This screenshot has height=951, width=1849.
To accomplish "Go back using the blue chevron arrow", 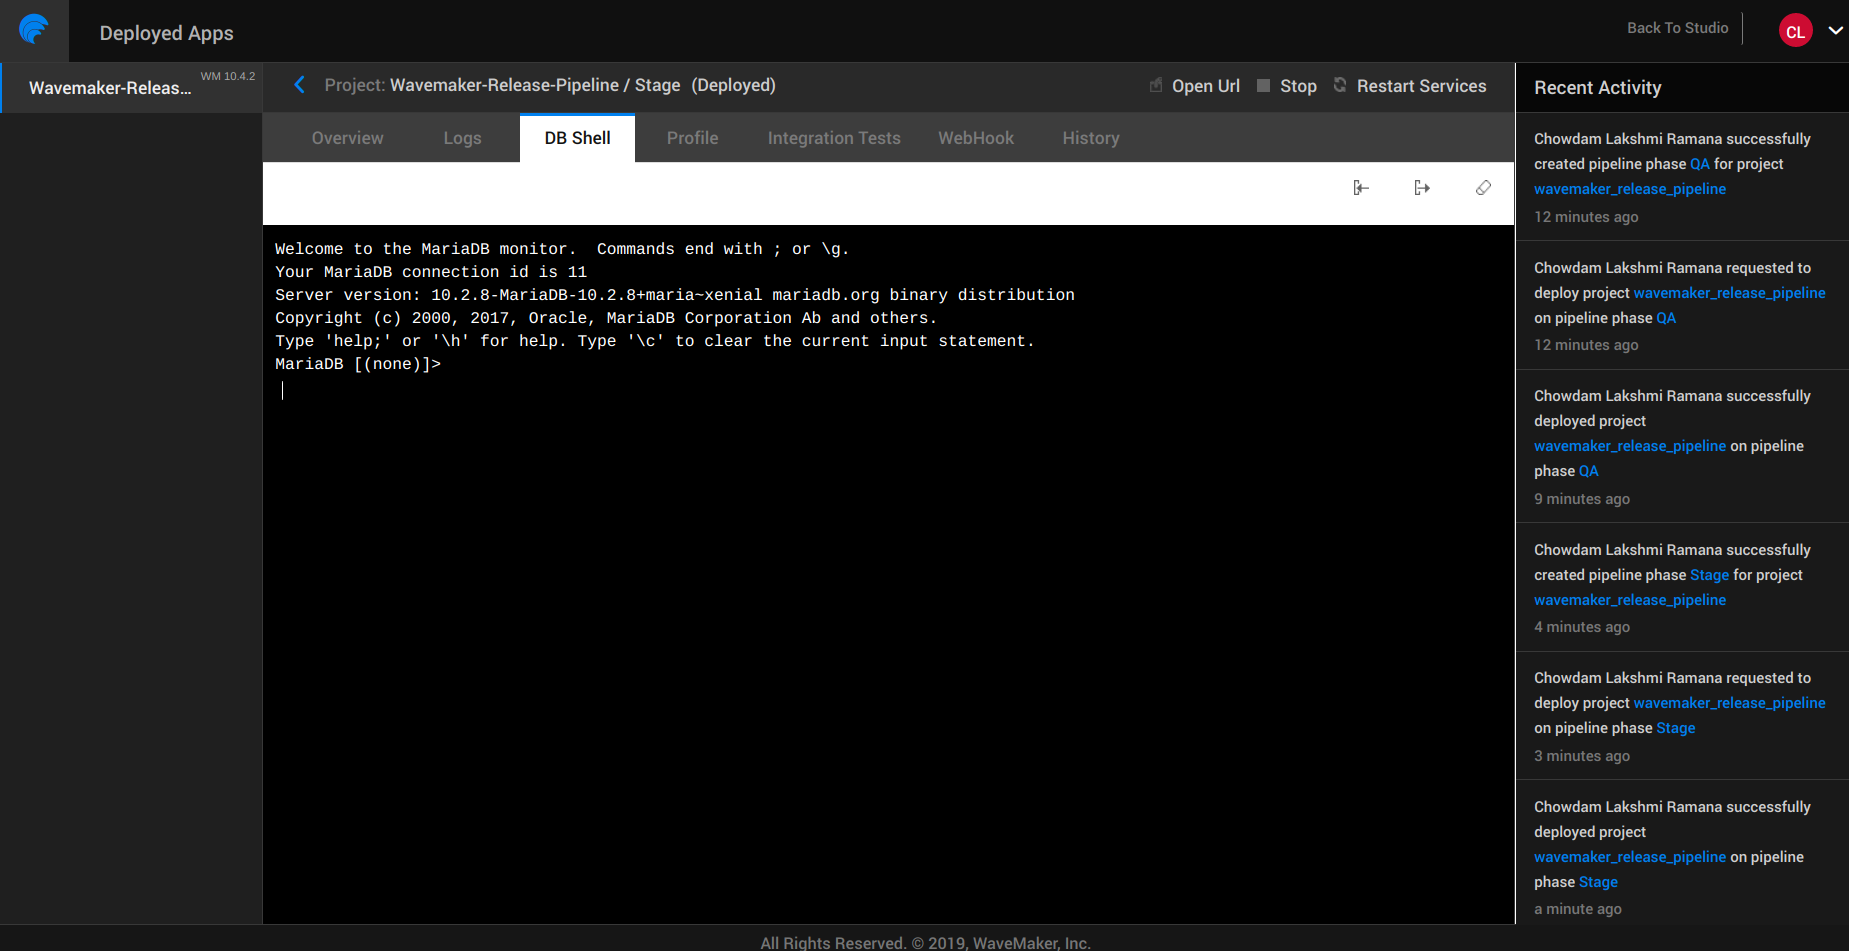I will tap(299, 85).
